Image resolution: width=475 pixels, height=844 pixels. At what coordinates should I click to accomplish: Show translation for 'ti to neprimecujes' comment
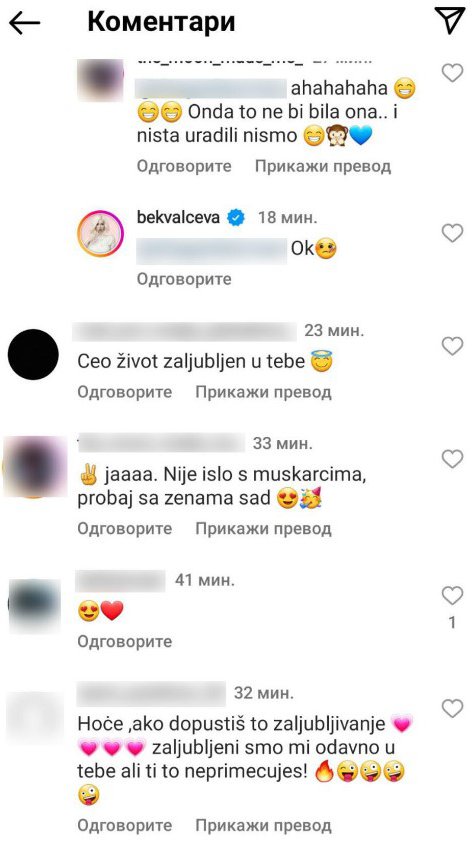tap(263, 825)
